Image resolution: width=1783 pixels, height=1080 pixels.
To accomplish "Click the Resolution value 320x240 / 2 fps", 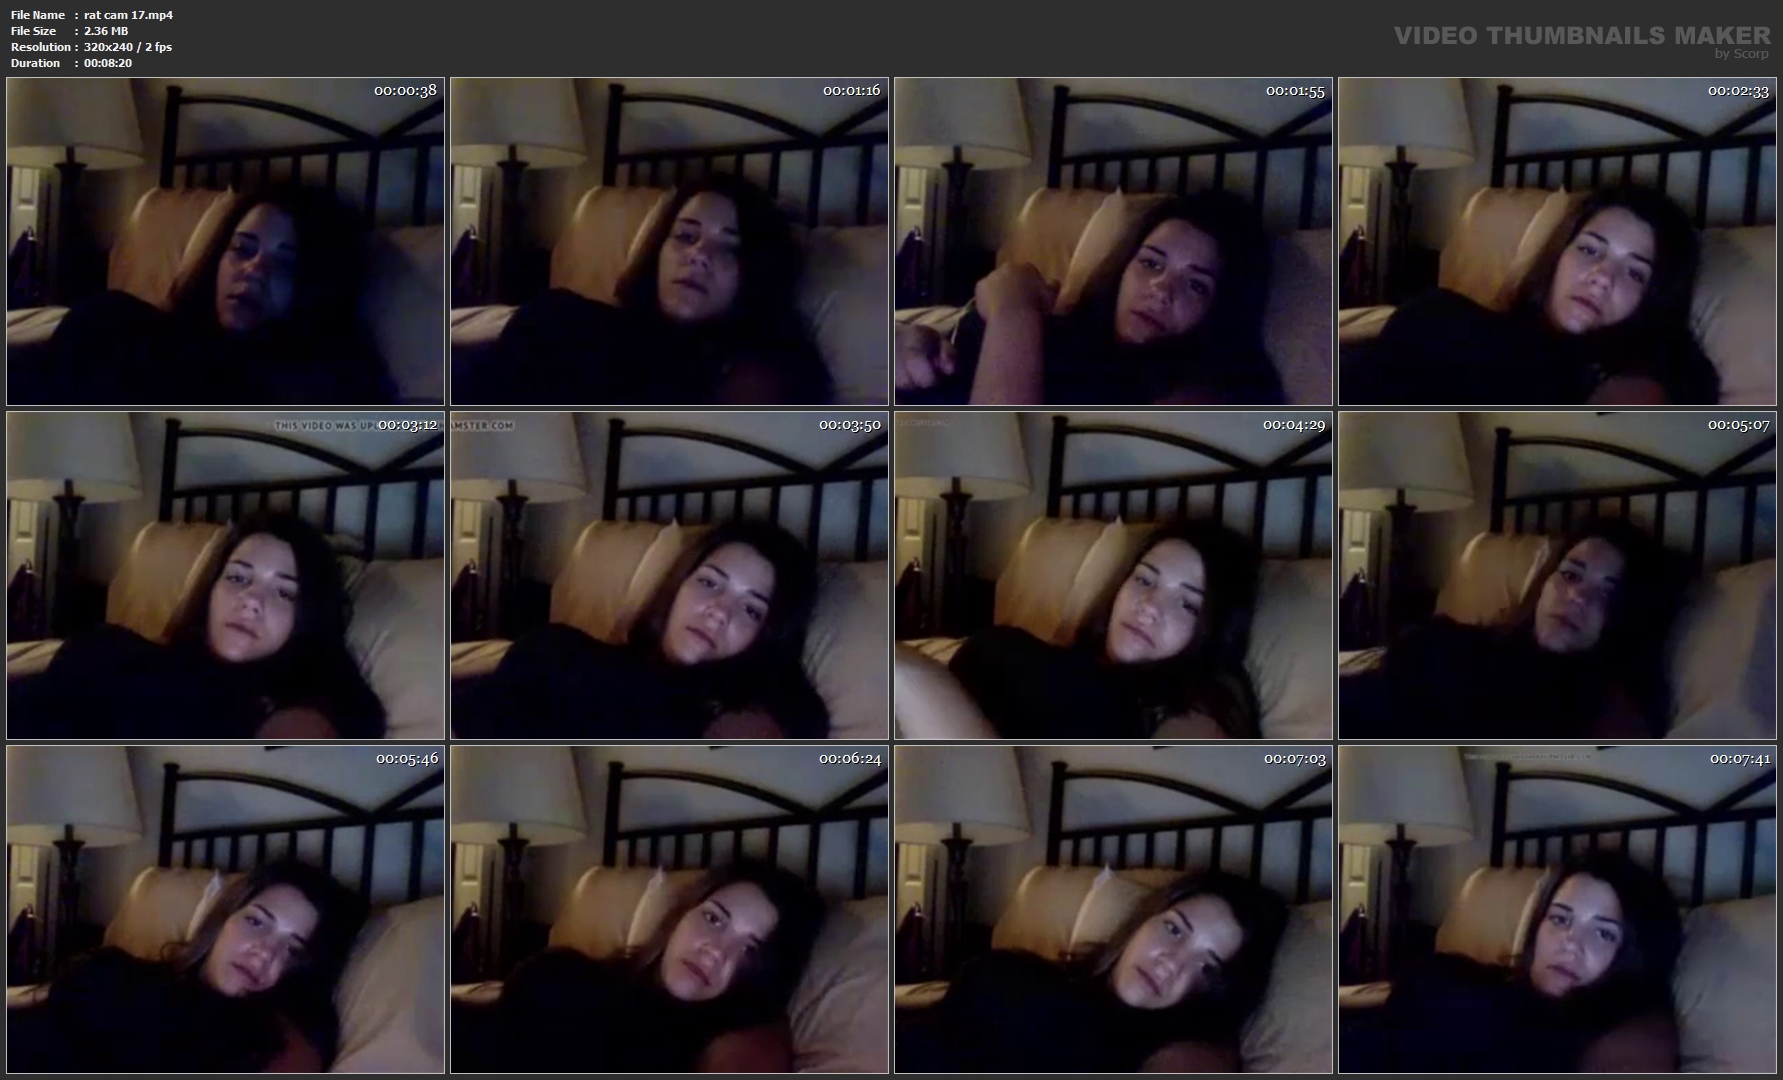I will tap(128, 47).
